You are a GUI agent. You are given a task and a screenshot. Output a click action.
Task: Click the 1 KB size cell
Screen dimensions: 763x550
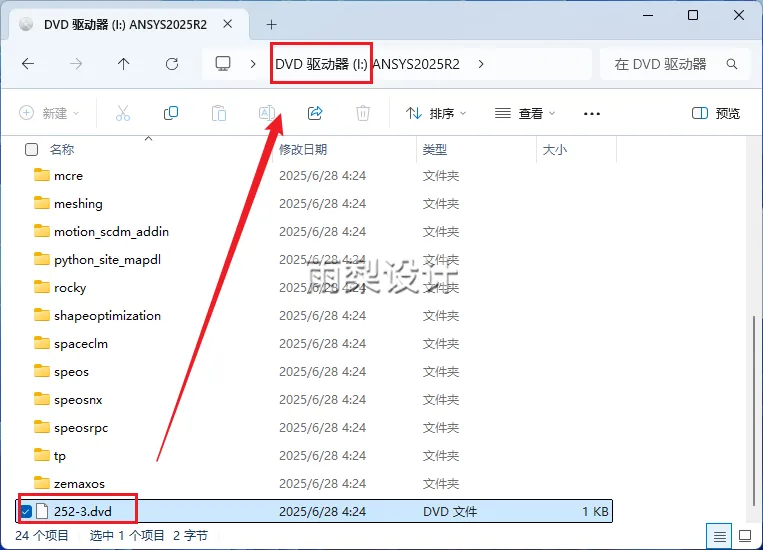595,512
